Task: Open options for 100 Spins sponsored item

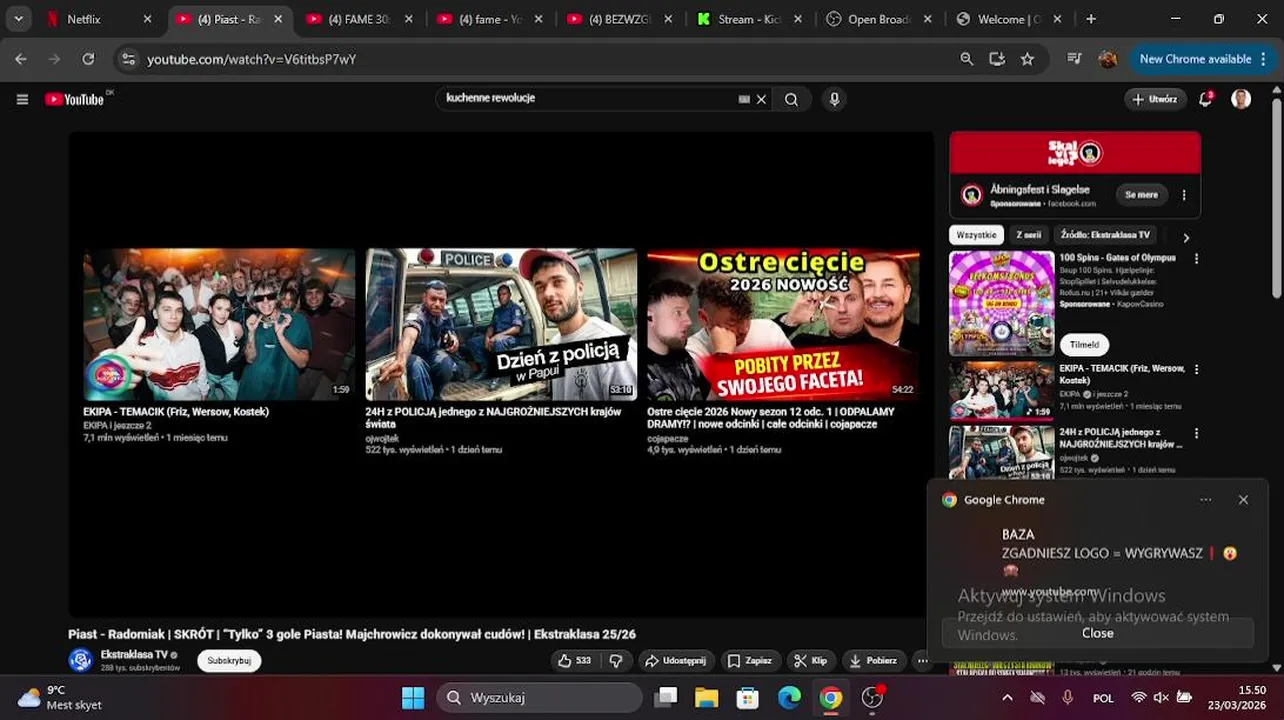Action: click(1196, 259)
